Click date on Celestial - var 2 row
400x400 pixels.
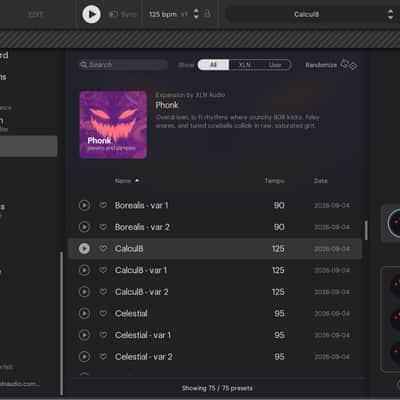click(332, 357)
